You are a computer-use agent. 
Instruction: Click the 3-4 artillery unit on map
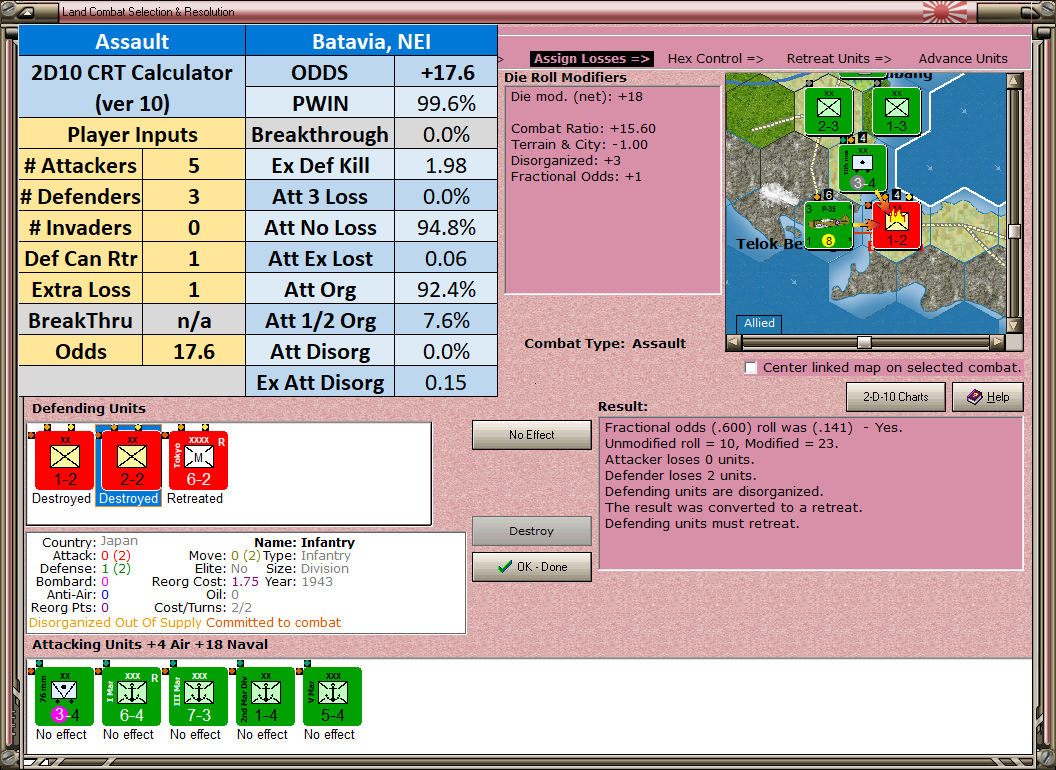(x=863, y=168)
